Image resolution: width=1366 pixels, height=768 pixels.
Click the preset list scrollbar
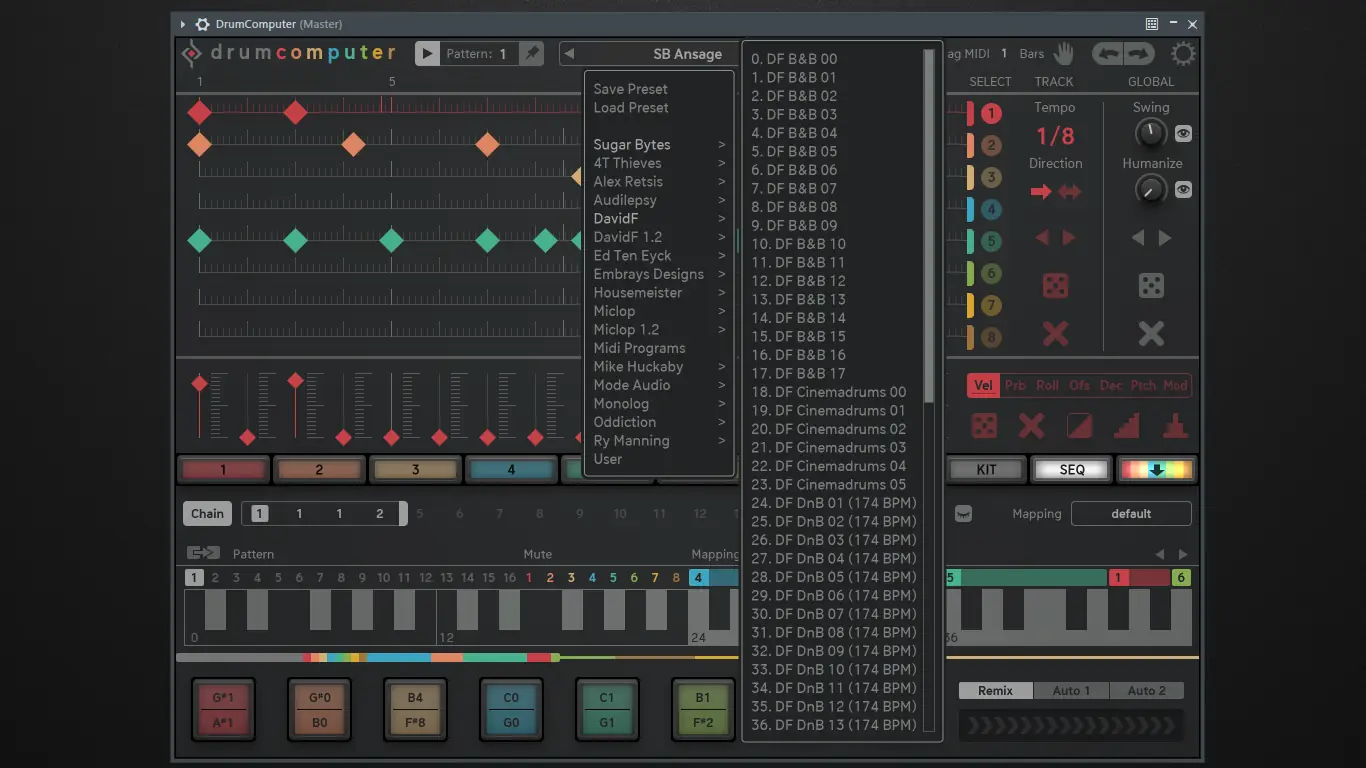(x=929, y=225)
